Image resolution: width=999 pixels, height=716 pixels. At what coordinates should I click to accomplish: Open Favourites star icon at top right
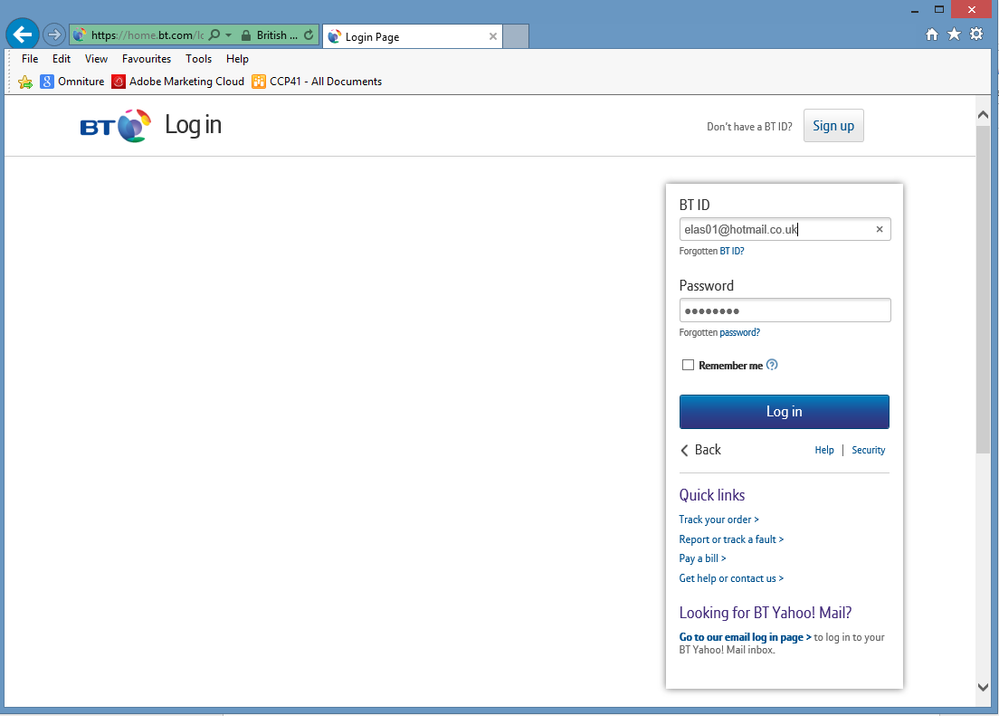(954, 34)
